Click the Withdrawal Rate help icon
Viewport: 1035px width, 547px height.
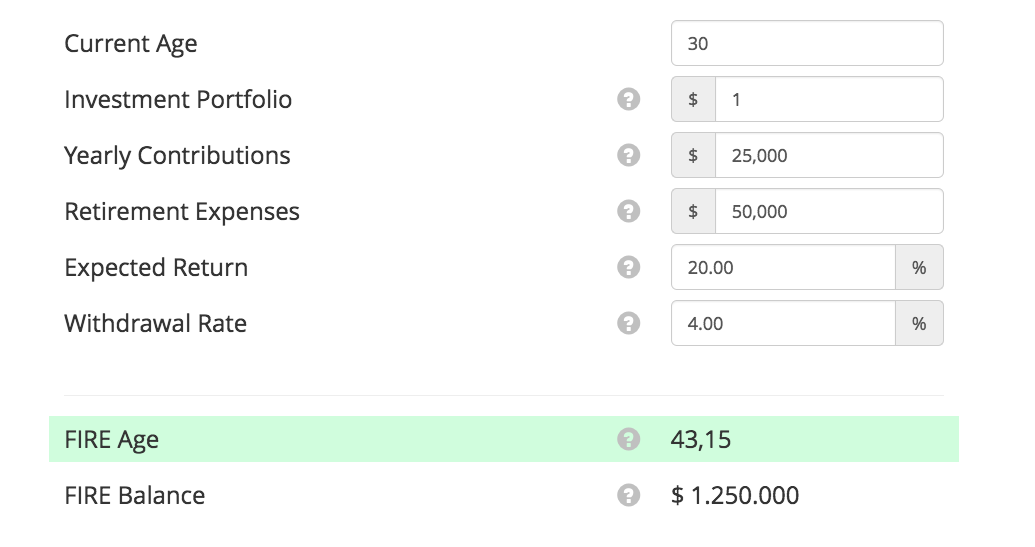(628, 323)
